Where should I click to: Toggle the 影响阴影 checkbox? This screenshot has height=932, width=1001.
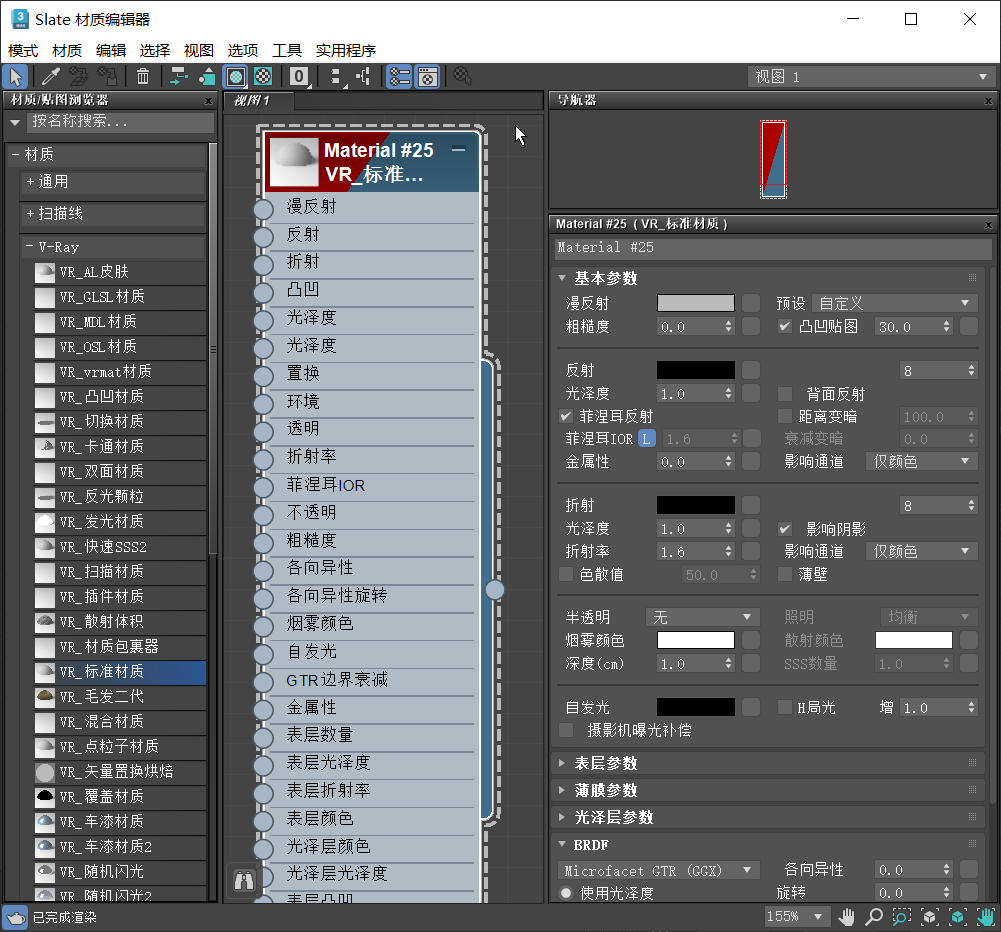(785, 529)
